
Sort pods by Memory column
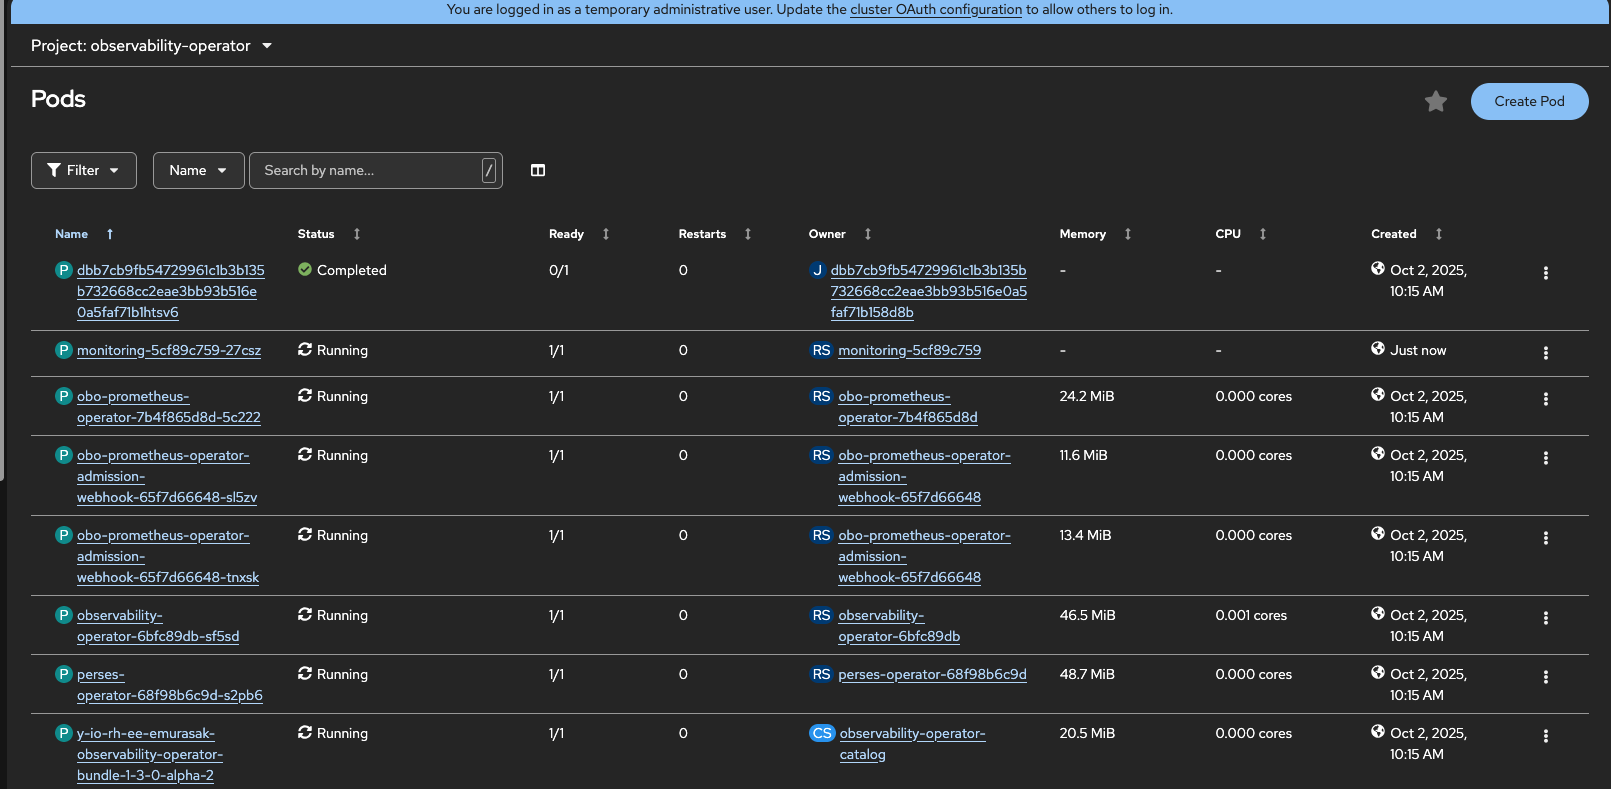pos(1128,234)
